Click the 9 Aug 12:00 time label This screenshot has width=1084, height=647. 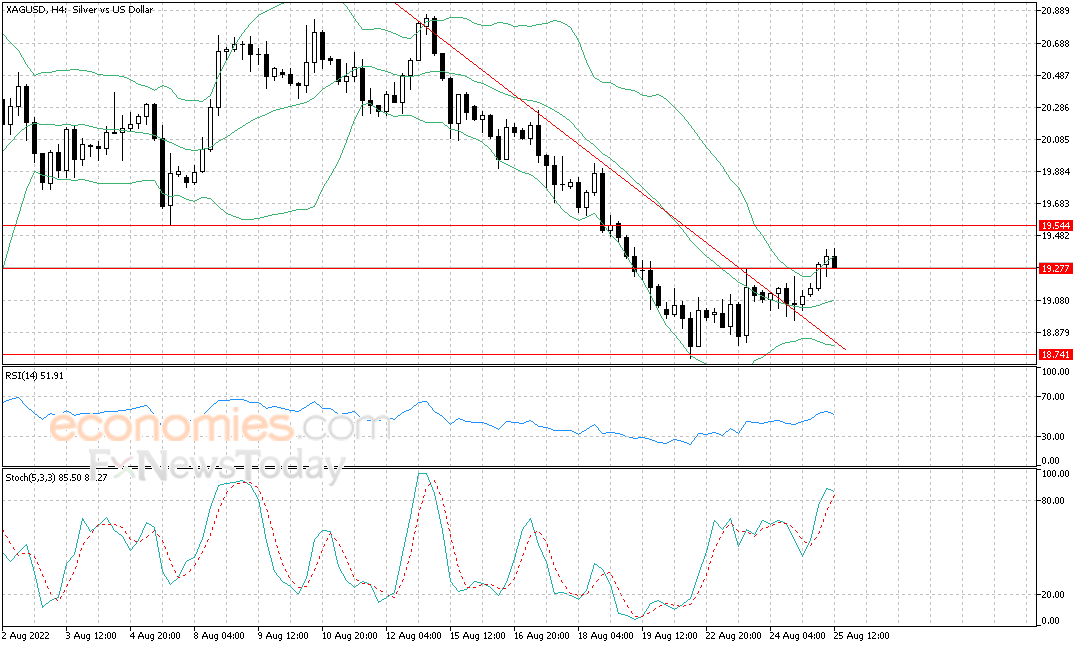coord(283,636)
